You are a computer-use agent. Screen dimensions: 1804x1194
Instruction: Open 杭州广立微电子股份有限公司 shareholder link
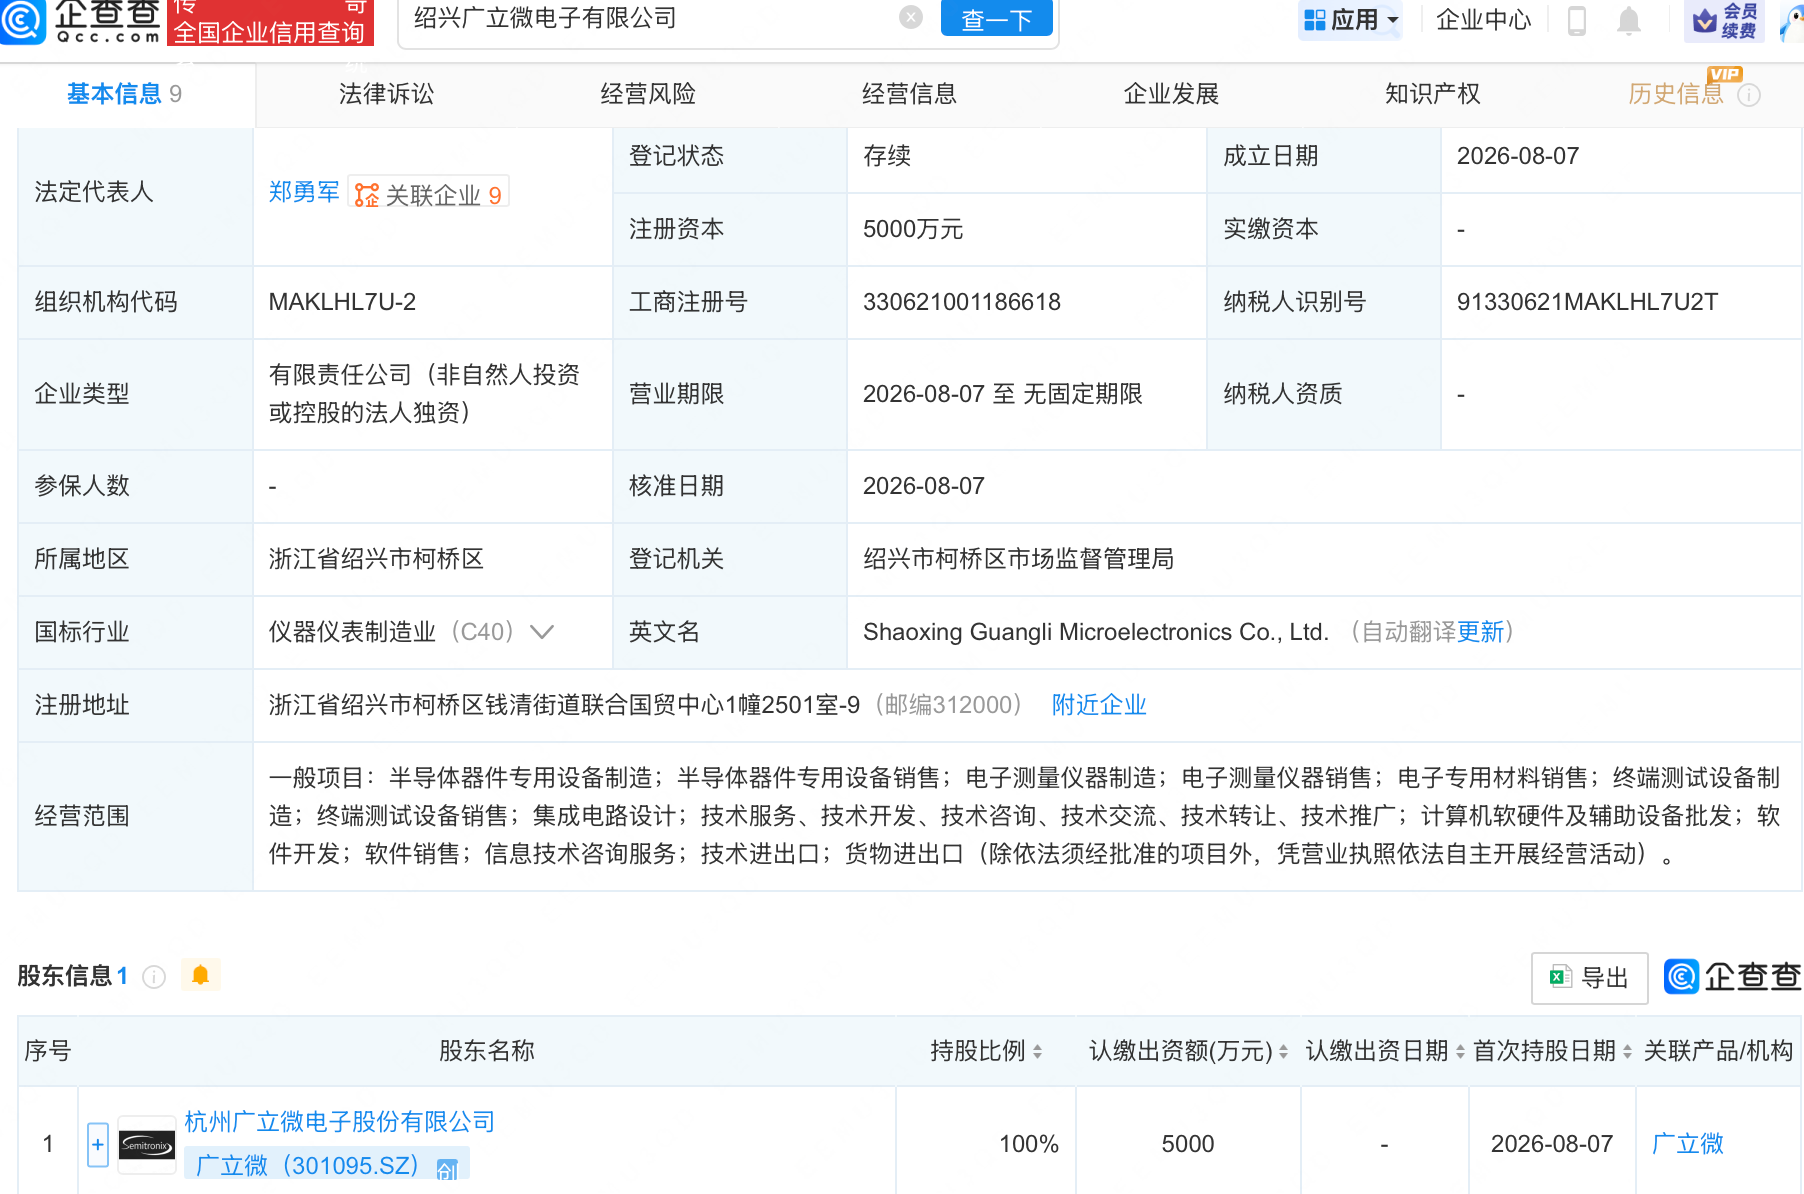[x=340, y=1122]
